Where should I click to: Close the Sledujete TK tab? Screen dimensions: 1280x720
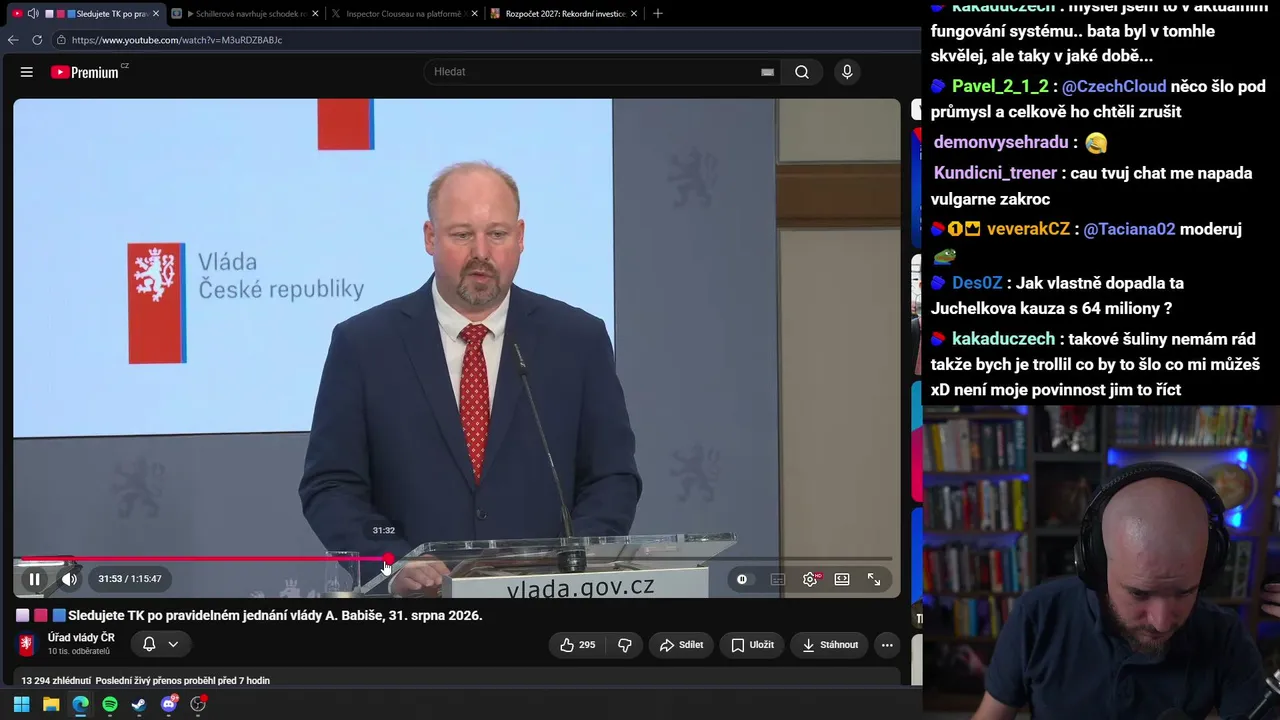(156, 14)
